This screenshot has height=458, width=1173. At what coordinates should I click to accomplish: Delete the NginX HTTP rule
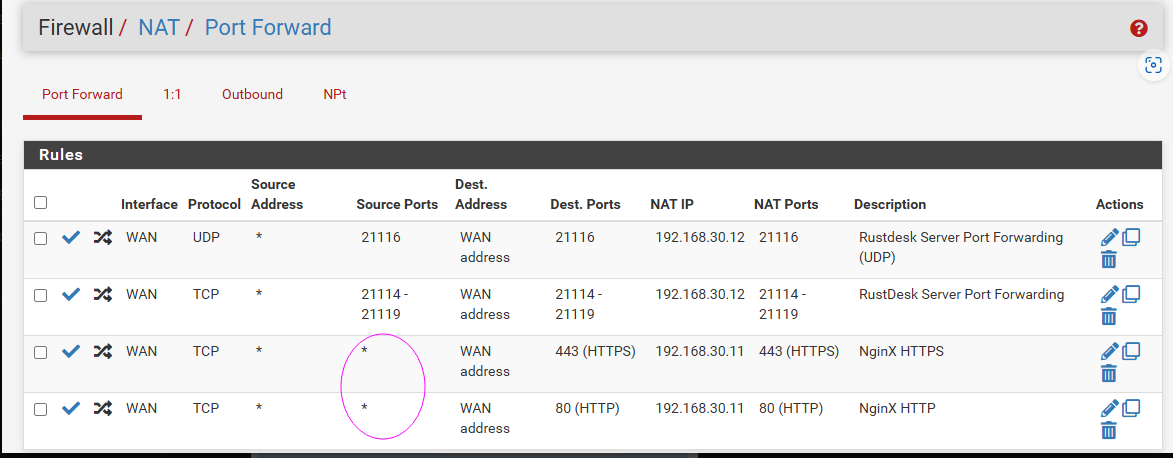coord(1109,430)
